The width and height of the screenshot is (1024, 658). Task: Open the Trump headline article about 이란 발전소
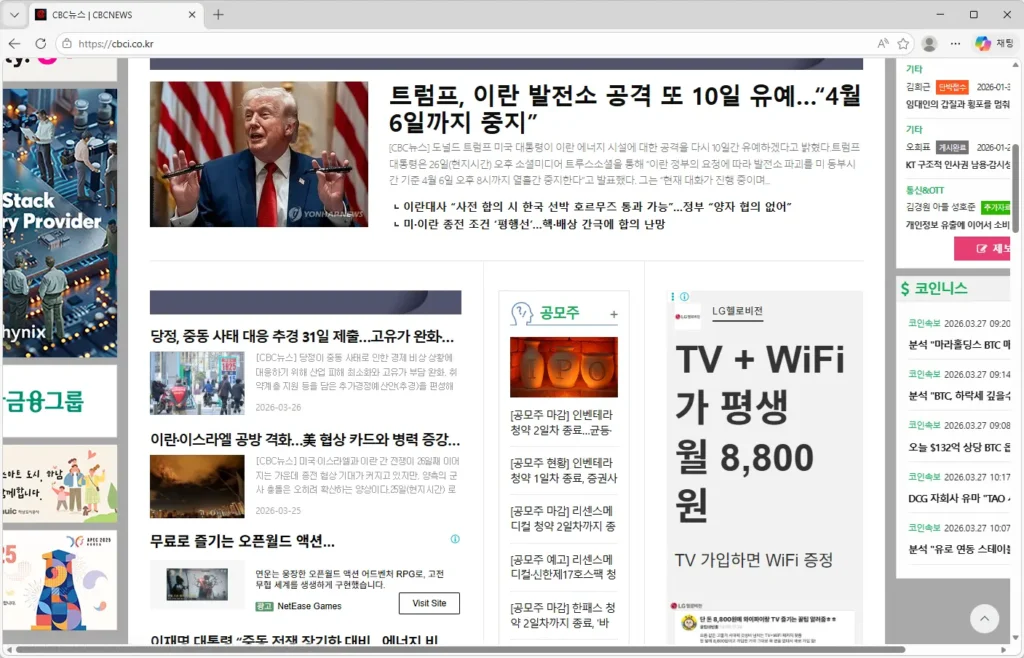click(x=625, y=108)
